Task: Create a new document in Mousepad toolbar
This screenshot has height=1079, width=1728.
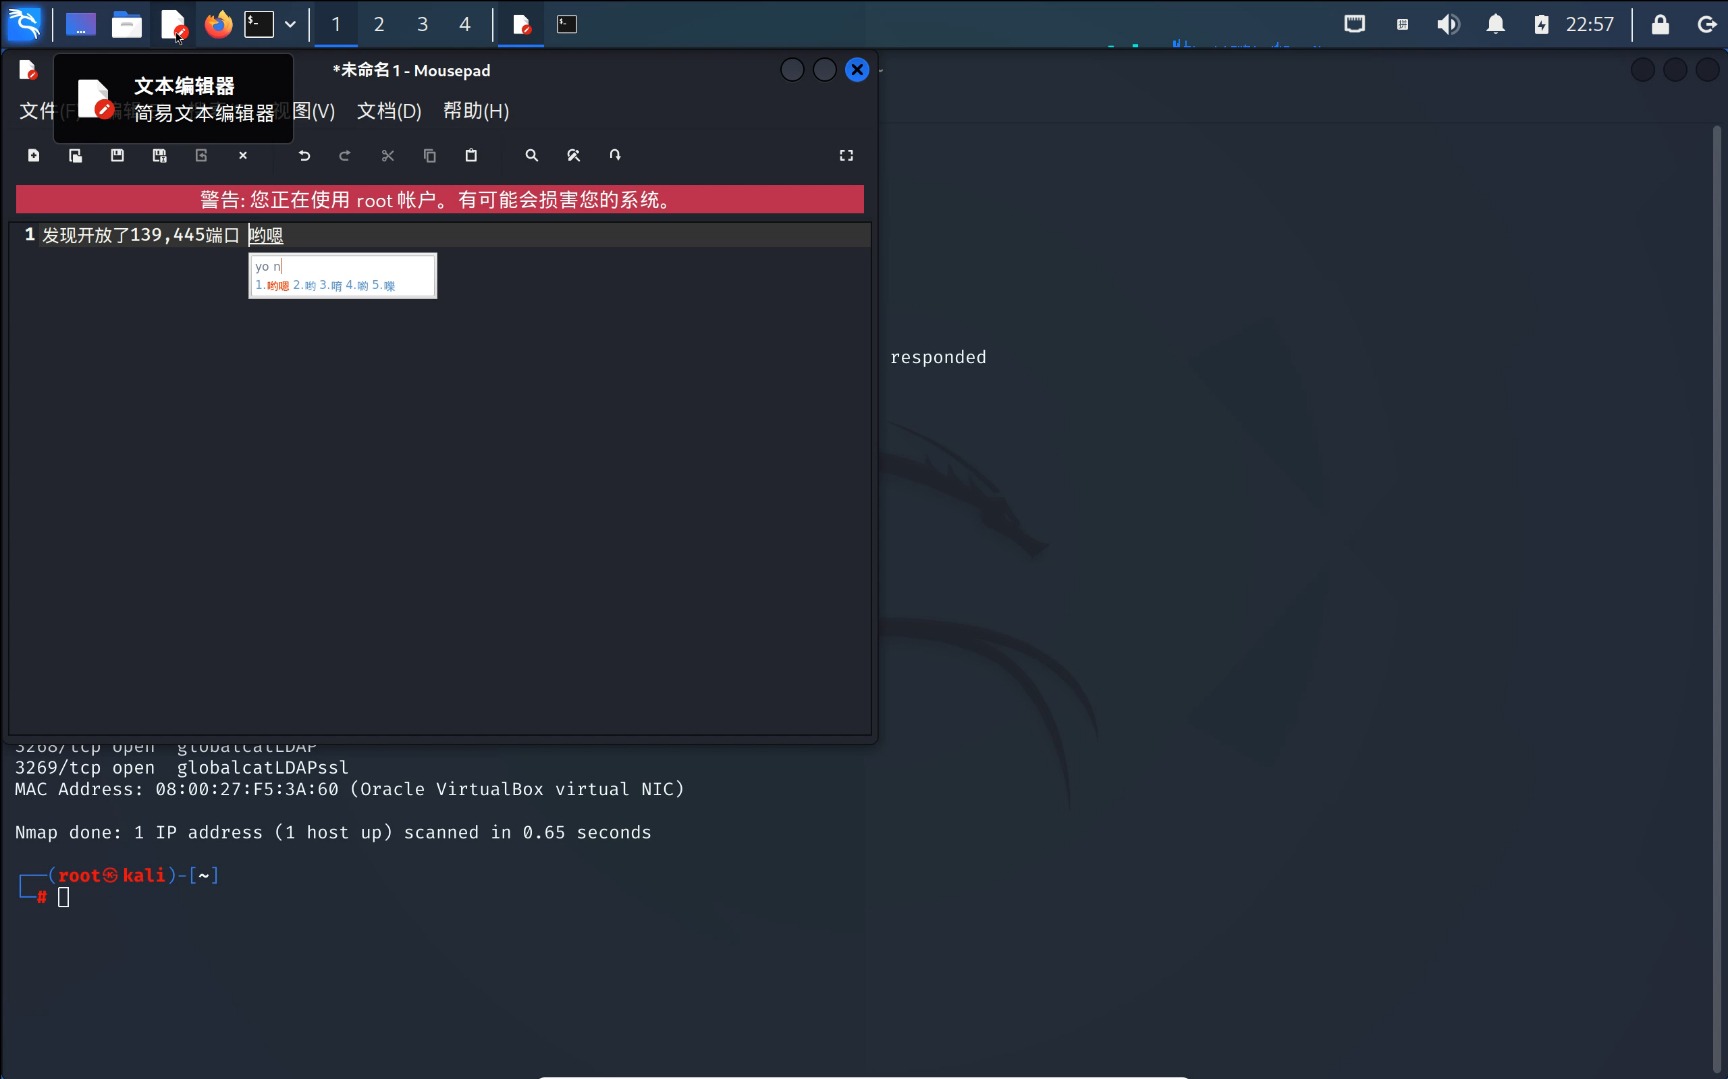Action: pos(33,155)
